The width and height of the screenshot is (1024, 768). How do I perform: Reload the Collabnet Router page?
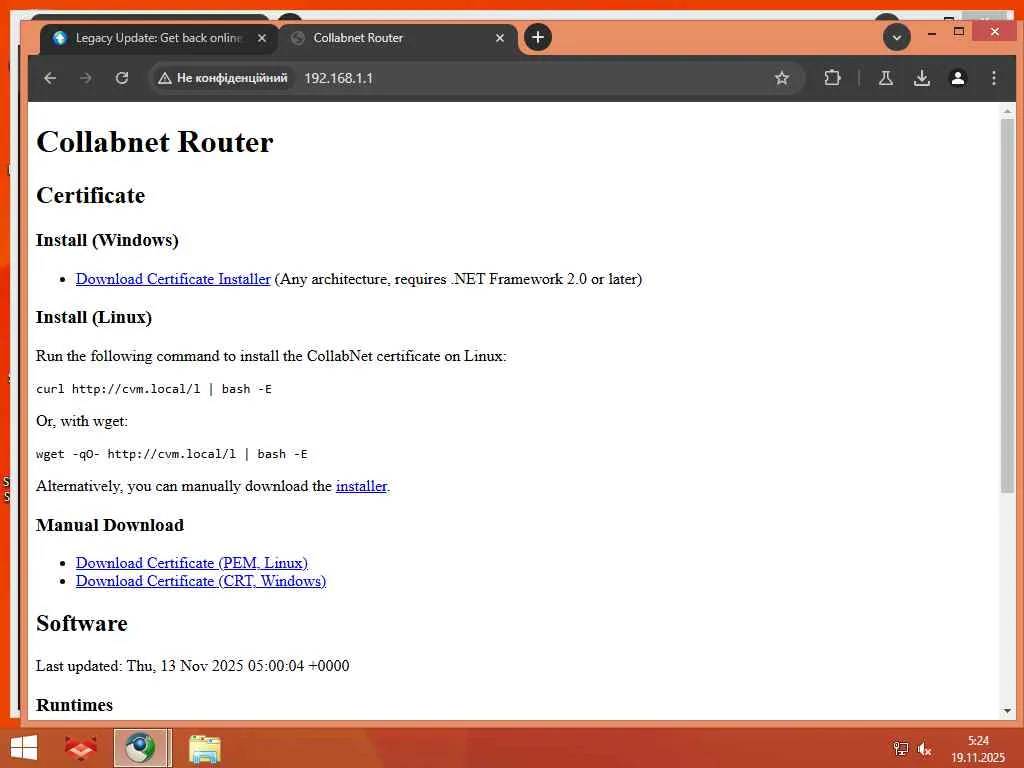point(122,78)
